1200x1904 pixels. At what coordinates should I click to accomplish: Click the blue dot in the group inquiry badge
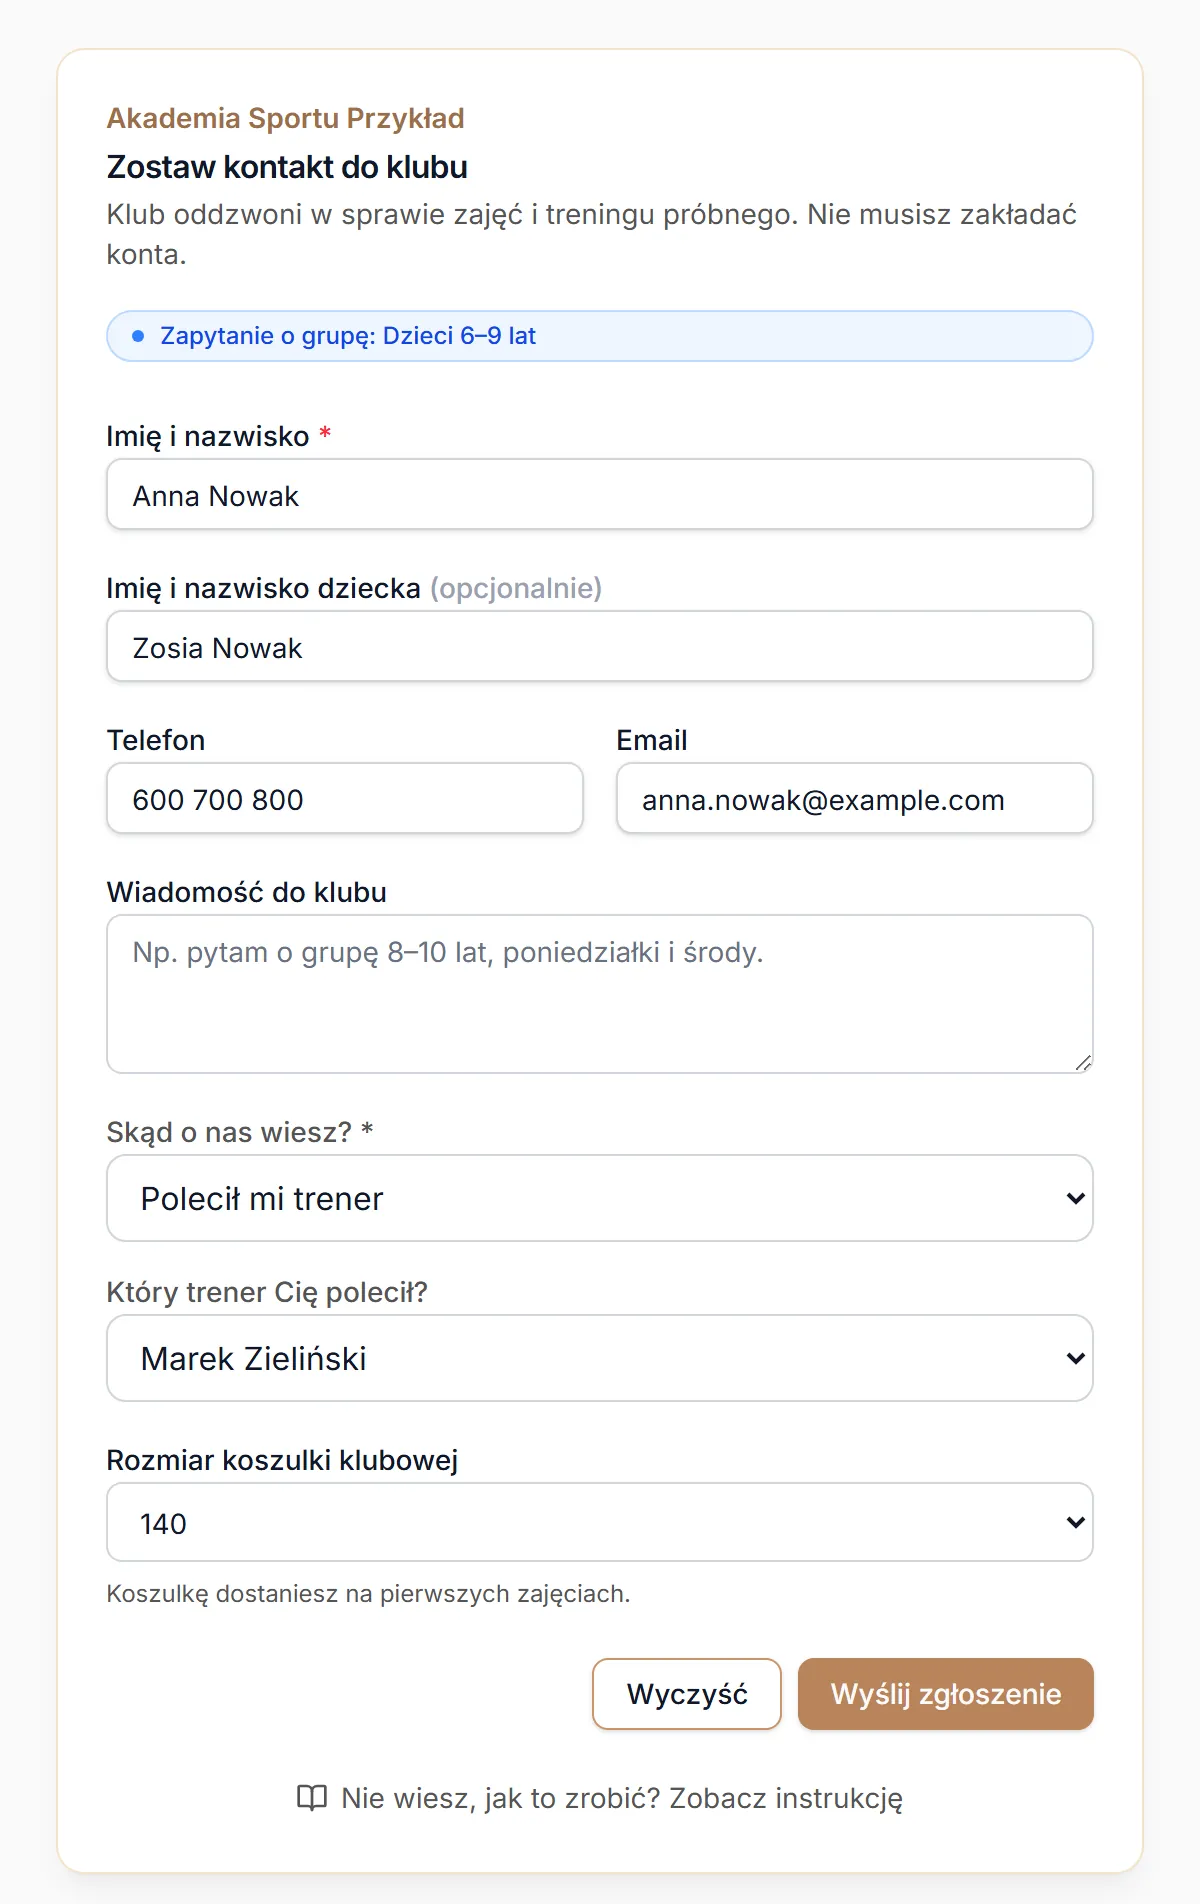coord(138,336)
